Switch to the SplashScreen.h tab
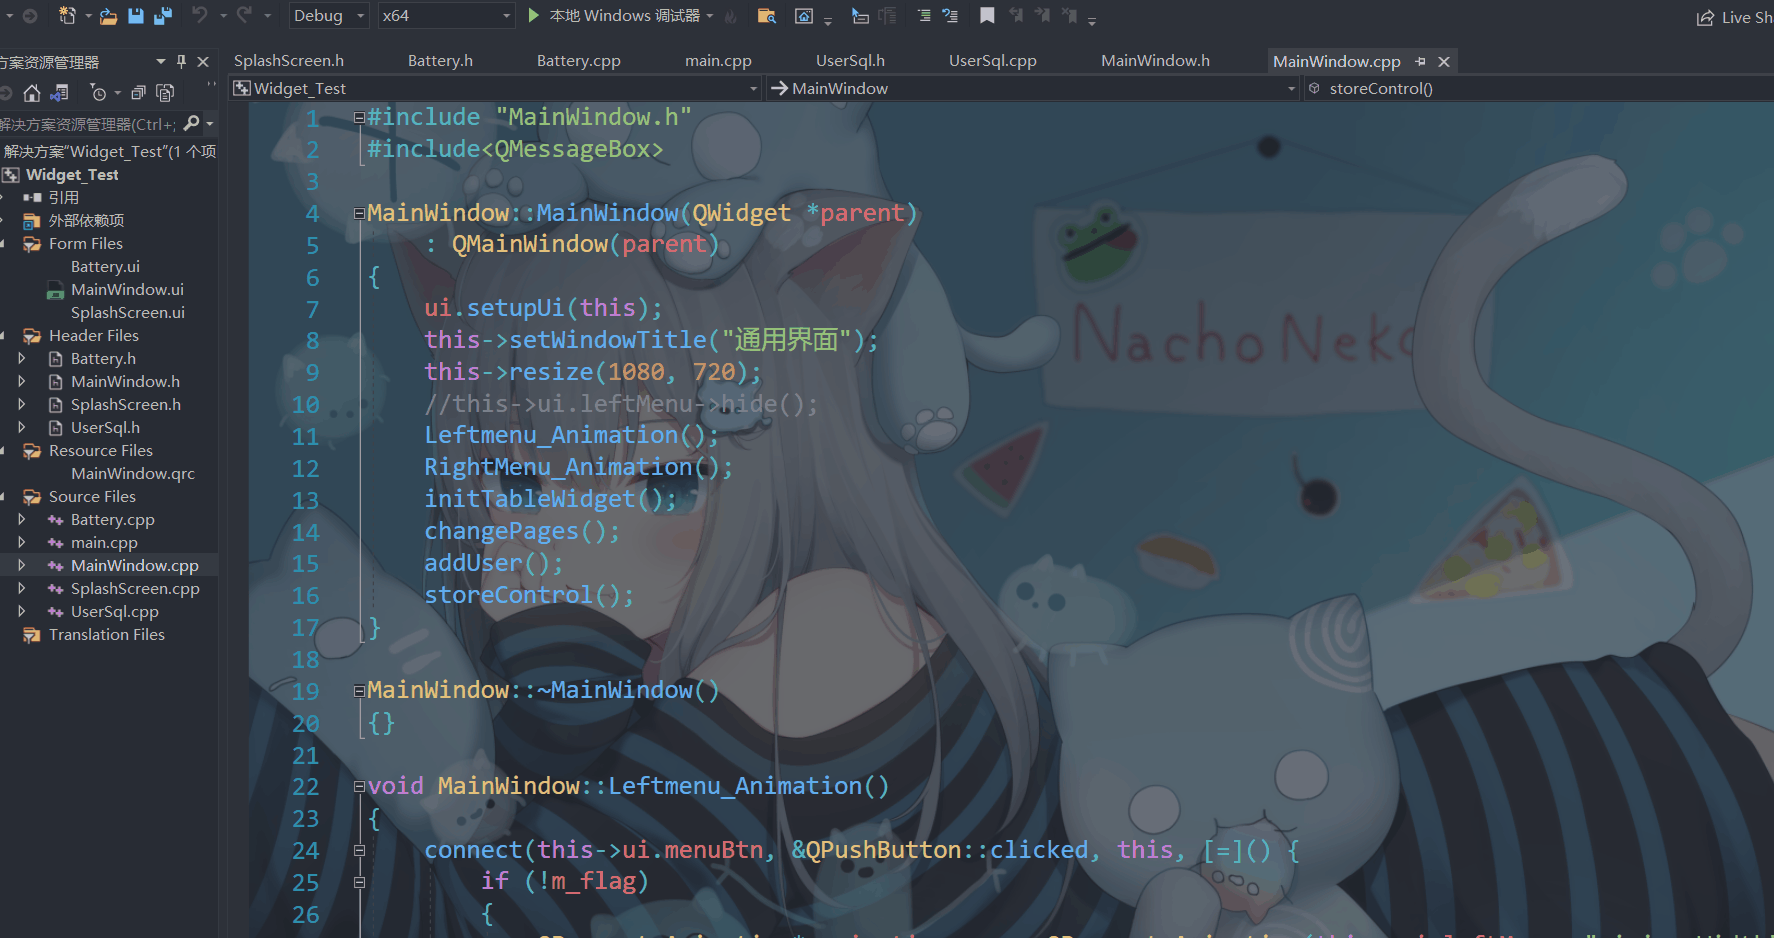 (289, 61)
